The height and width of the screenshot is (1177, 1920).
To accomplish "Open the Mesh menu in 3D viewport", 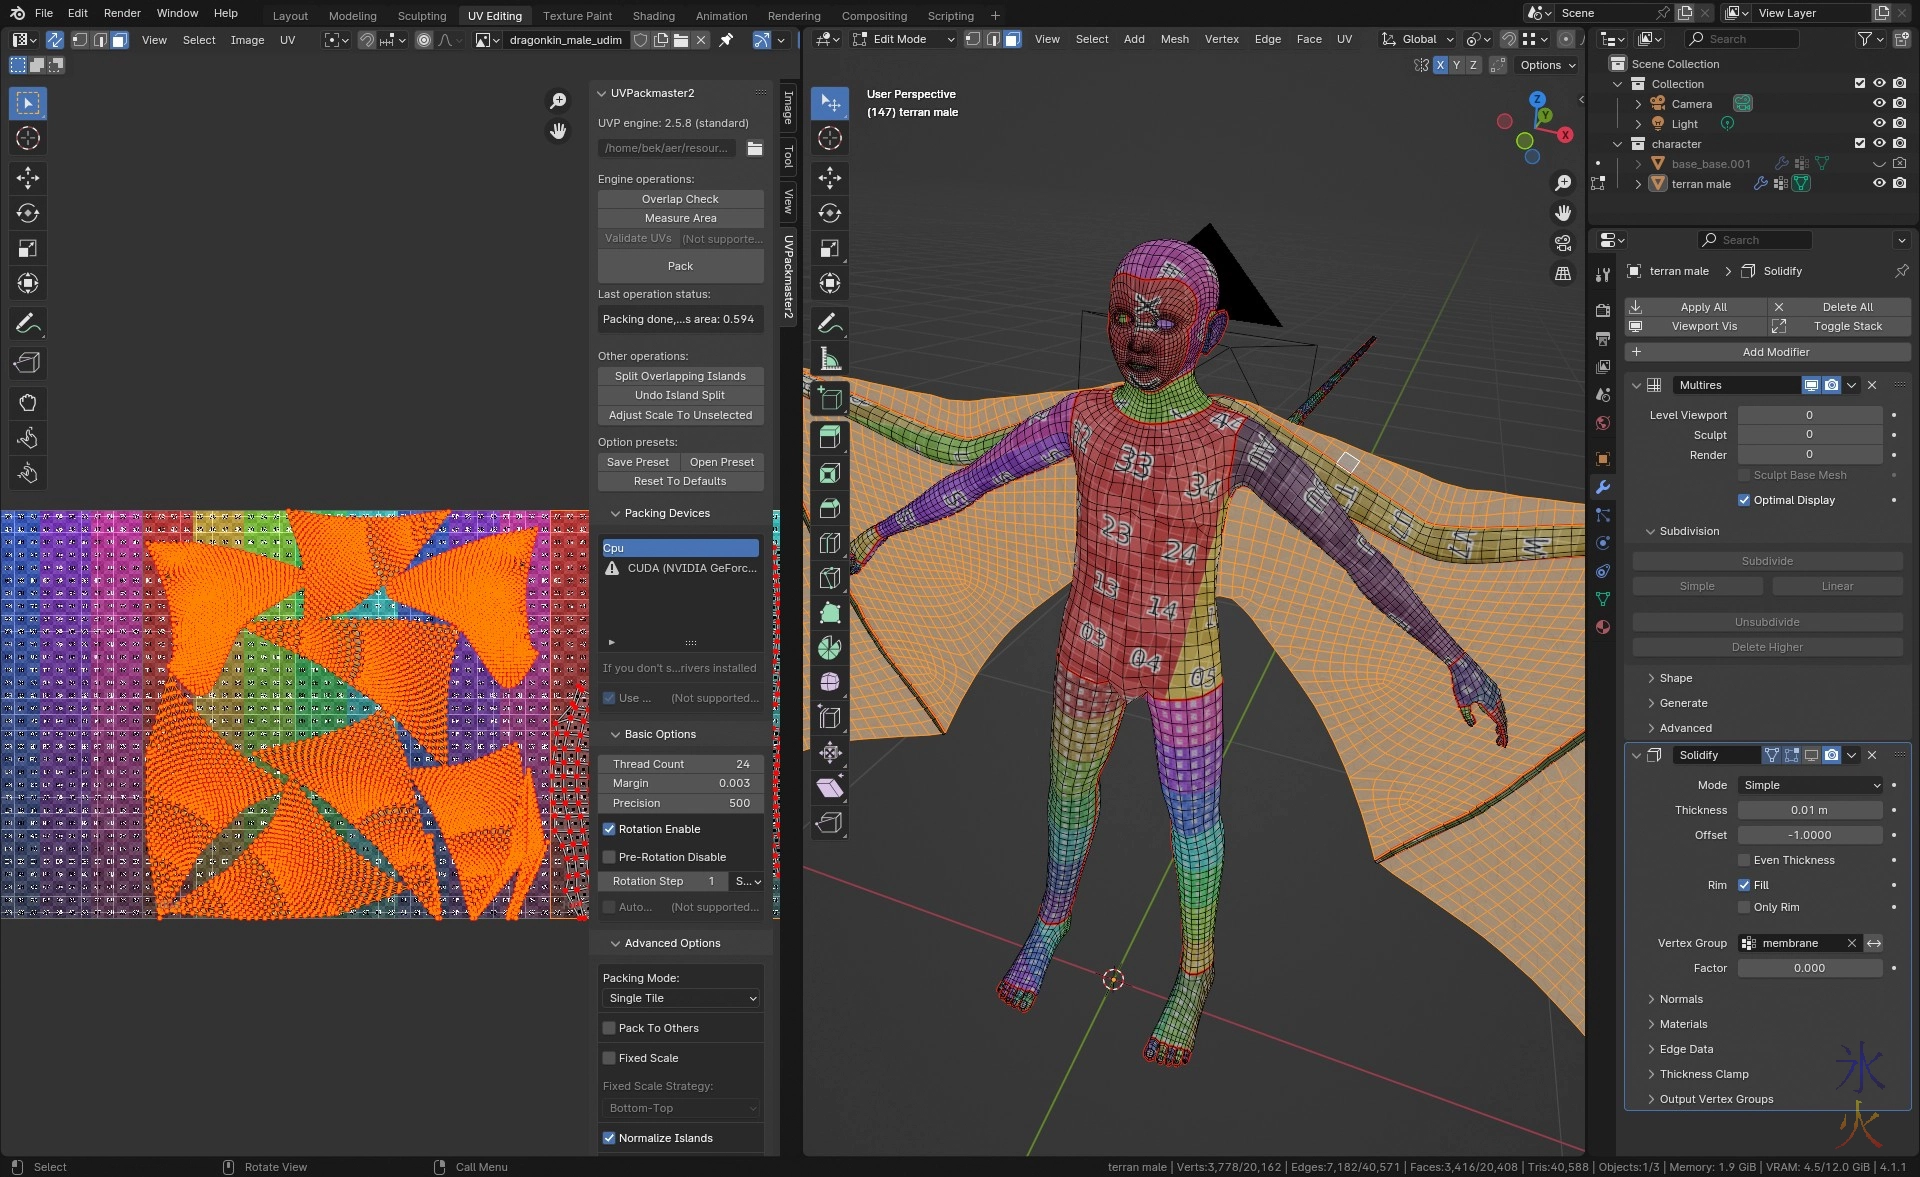I will [x=1174, y=39].
